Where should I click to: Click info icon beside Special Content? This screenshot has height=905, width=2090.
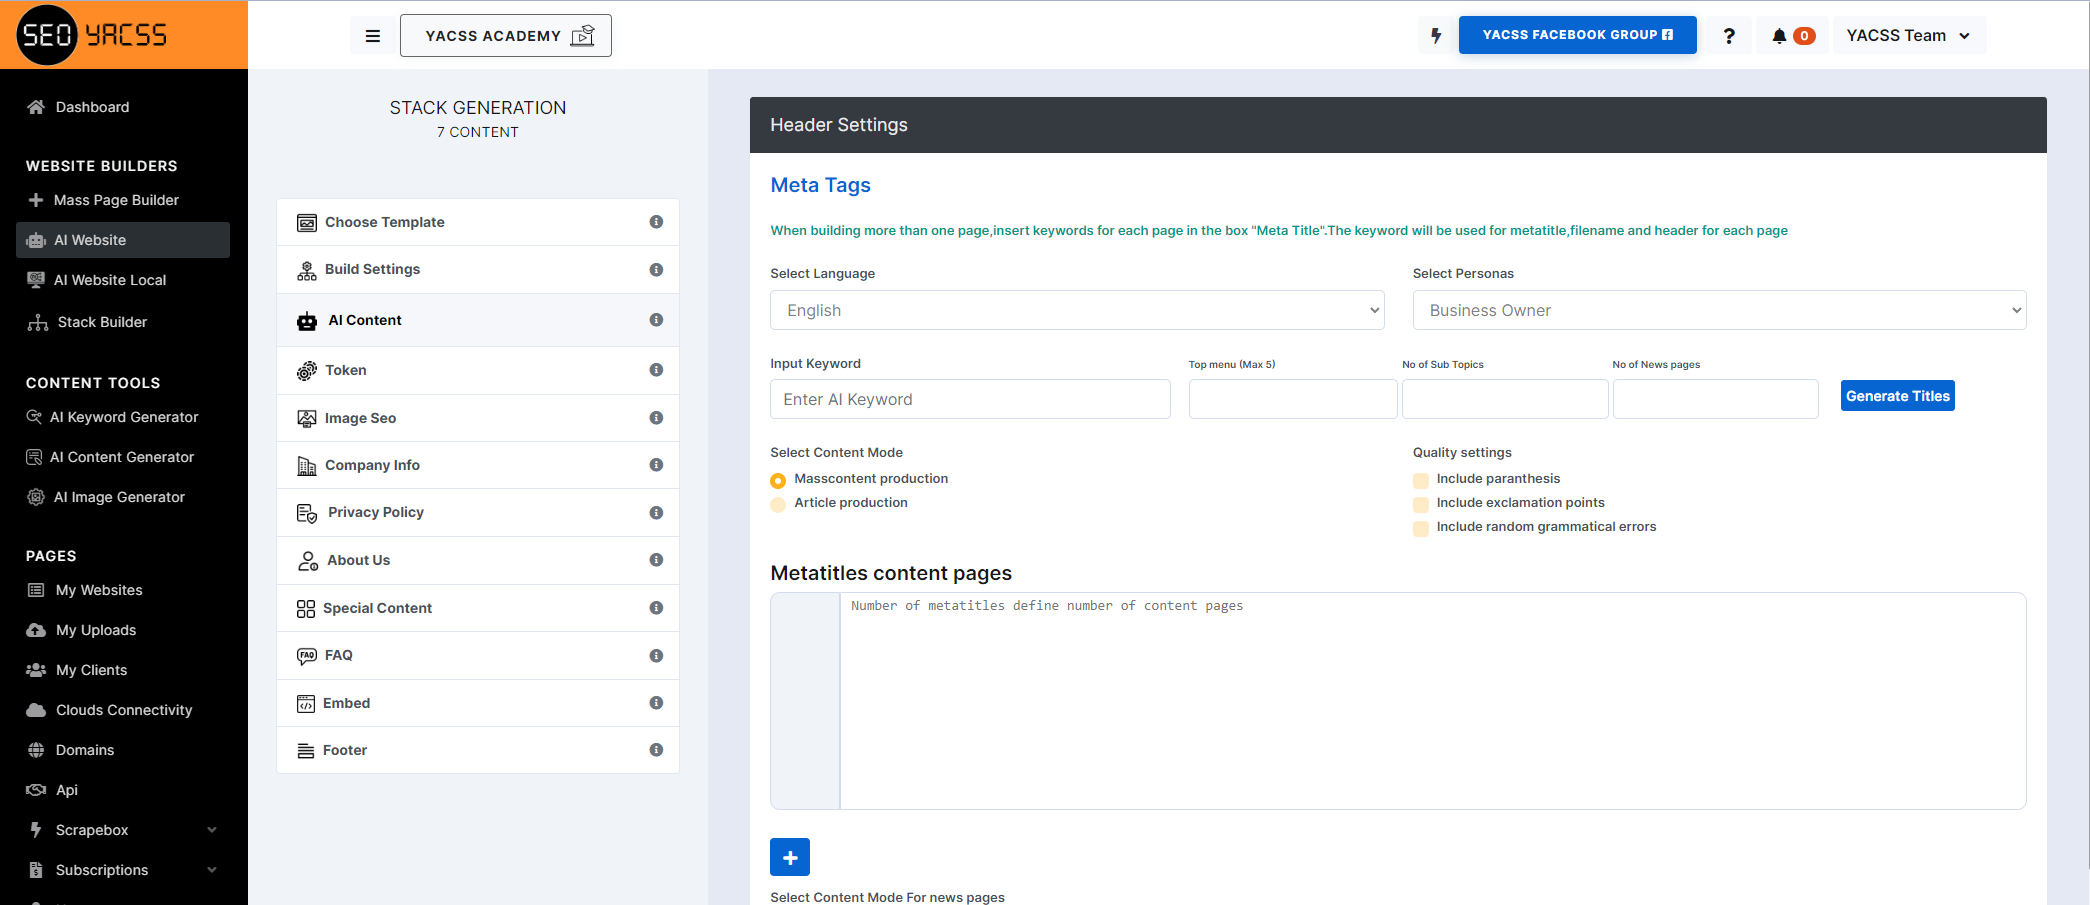tap(656, 608)
